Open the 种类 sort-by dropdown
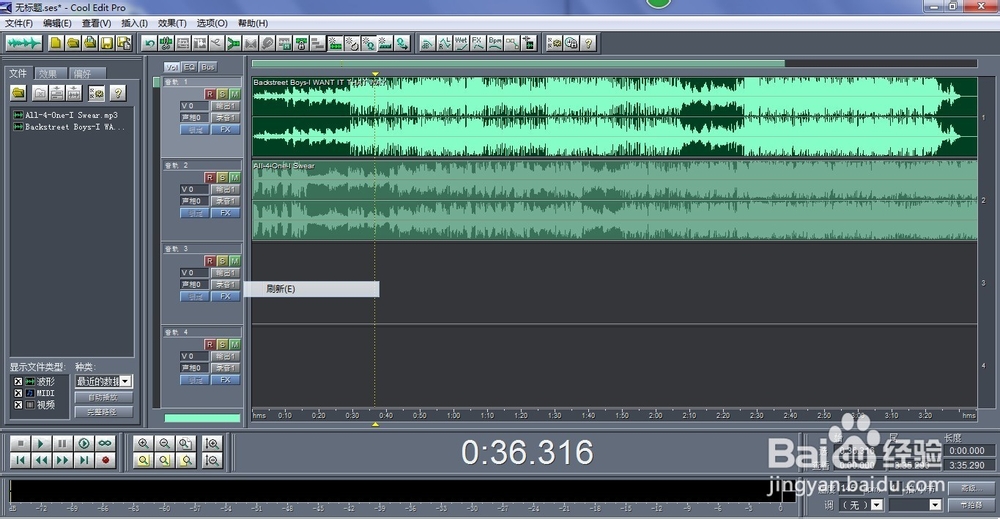The width and height of the screenshot is (1000, 519). click(x=104, y=381)
